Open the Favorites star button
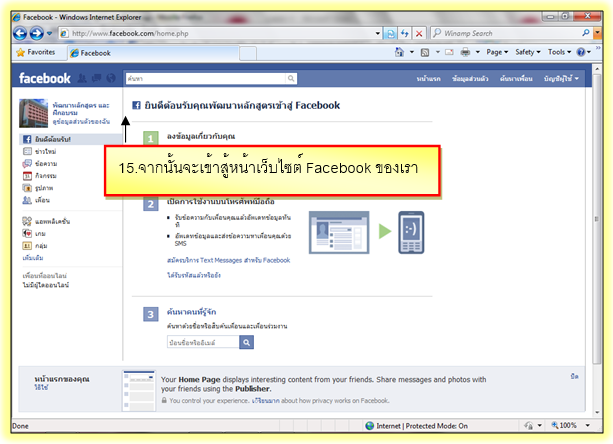Viewport: 613px width, 444px height. 36,52
